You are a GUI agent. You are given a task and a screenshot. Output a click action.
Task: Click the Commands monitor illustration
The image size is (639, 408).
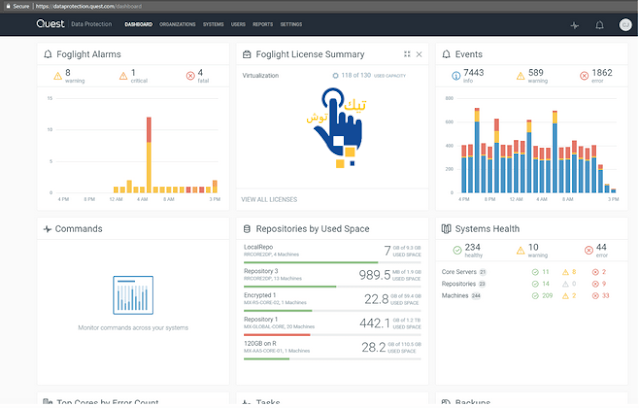click(133, 295)
